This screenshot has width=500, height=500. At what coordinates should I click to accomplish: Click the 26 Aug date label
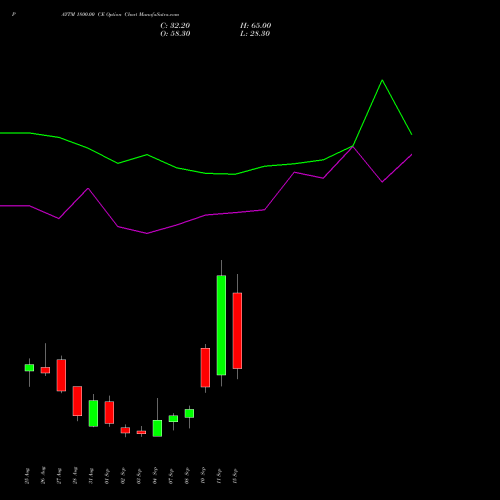(x=43, y=476)
